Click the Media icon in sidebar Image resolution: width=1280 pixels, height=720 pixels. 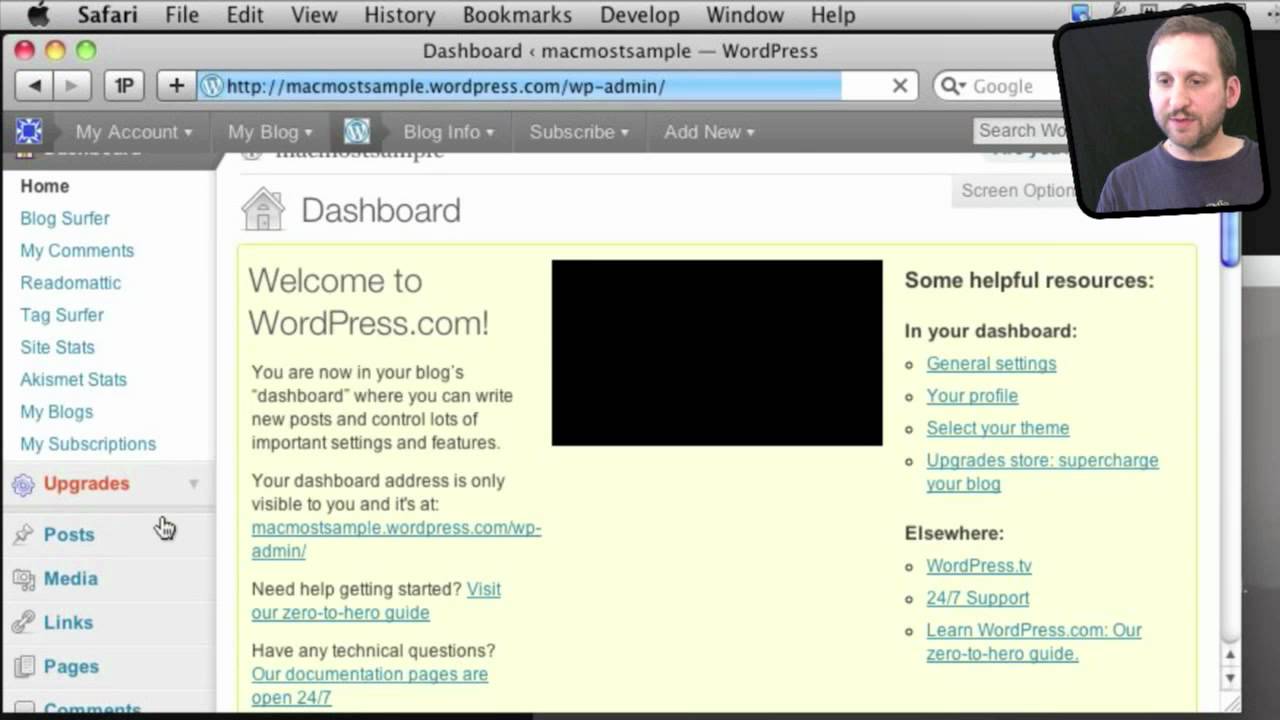[x=23, y=579]
